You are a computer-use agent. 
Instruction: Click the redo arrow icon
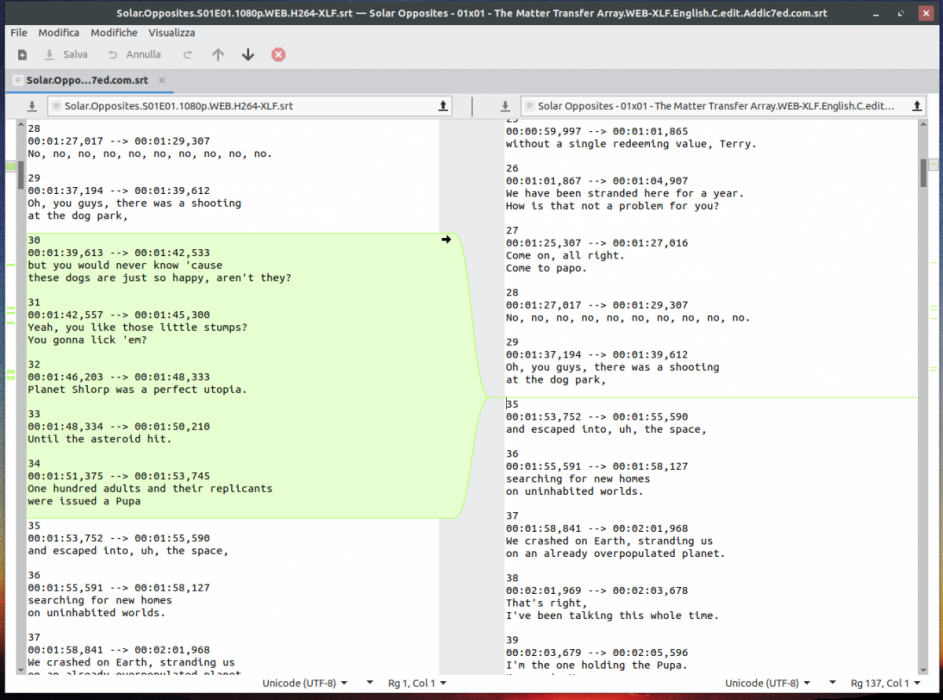click(x=187, y=55)
